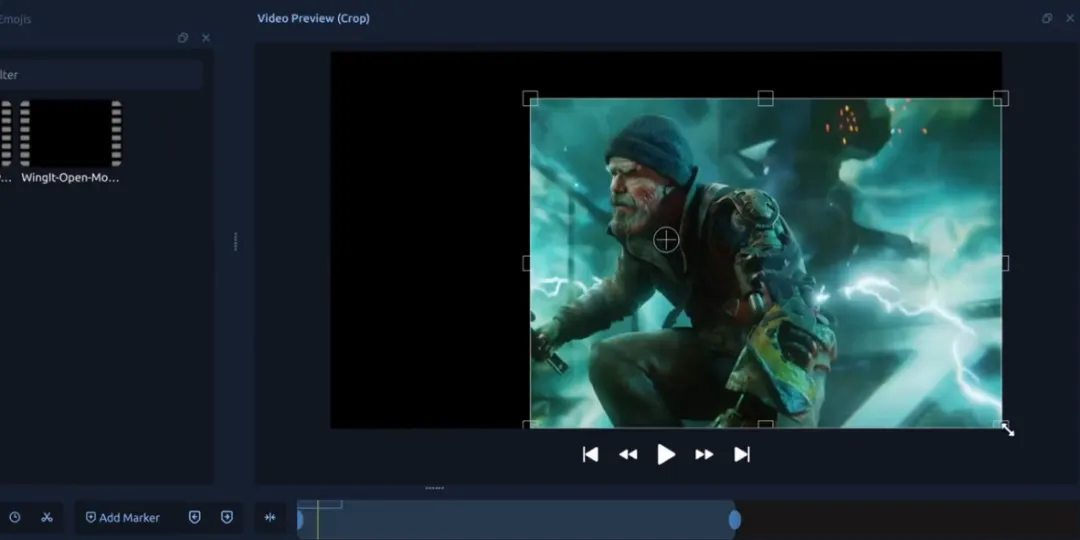Click the yellow playhead line in zoom bar
Viewport: 1080px width, 540px height.
(x=318, y=519)
